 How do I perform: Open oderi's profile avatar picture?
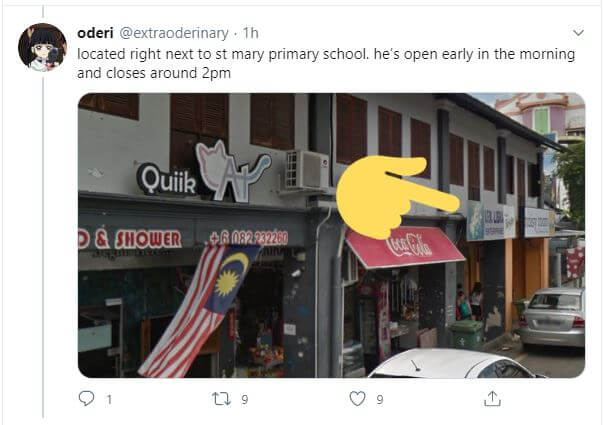click(x=43, y=47)
